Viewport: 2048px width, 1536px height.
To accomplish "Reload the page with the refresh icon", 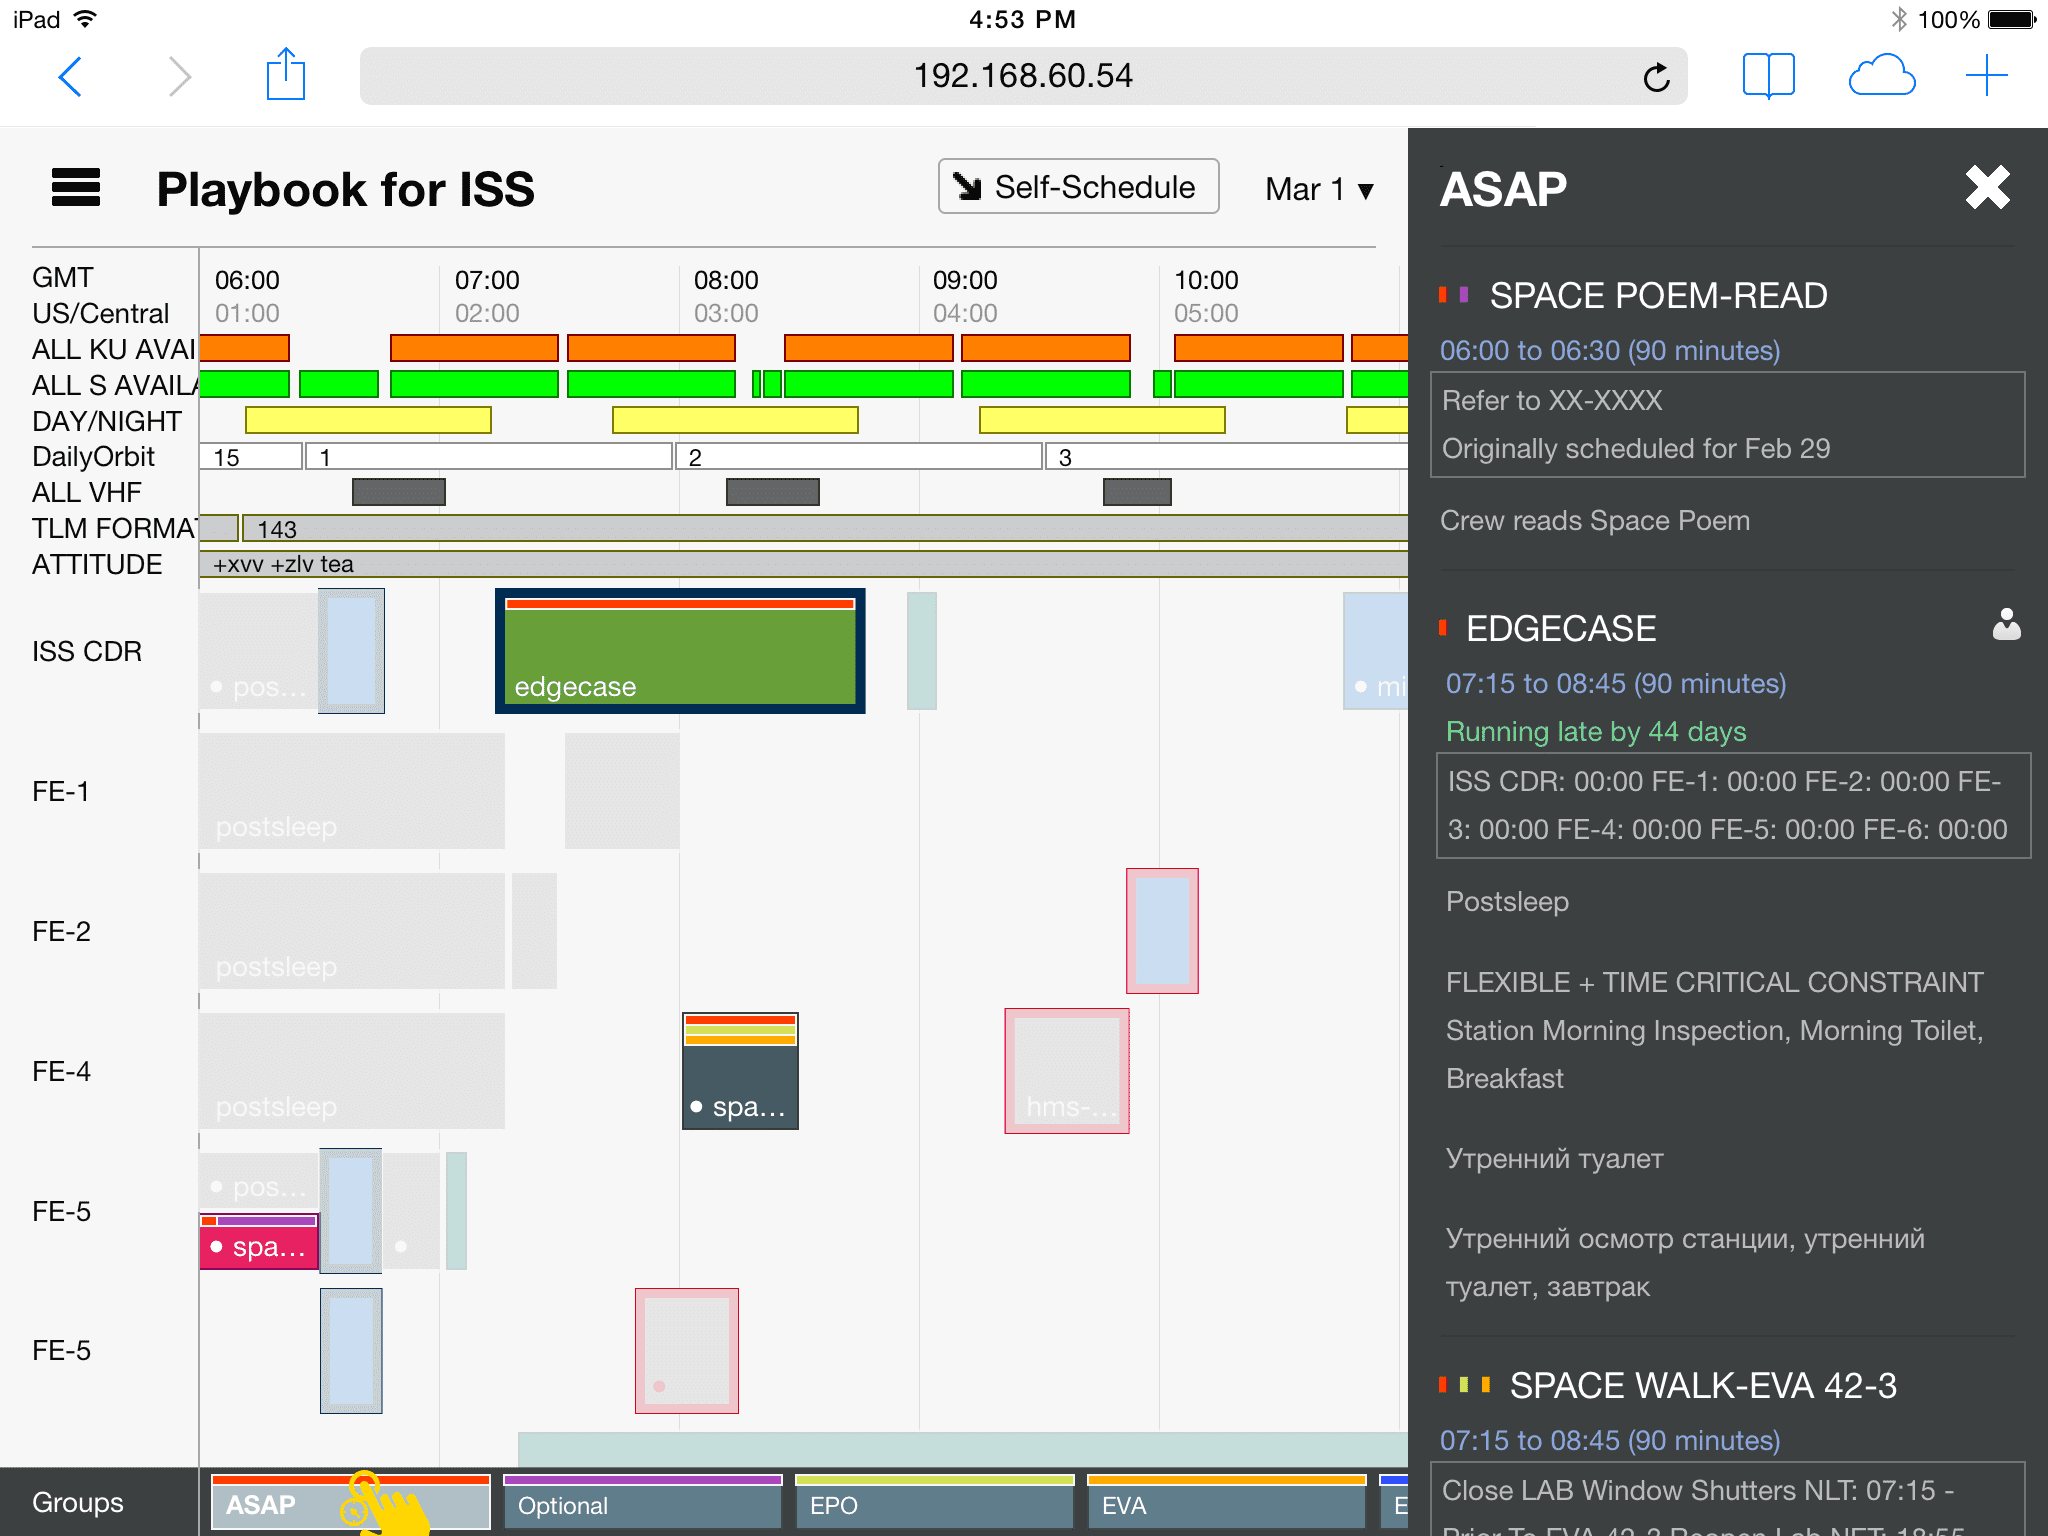I will (1656, 76).
